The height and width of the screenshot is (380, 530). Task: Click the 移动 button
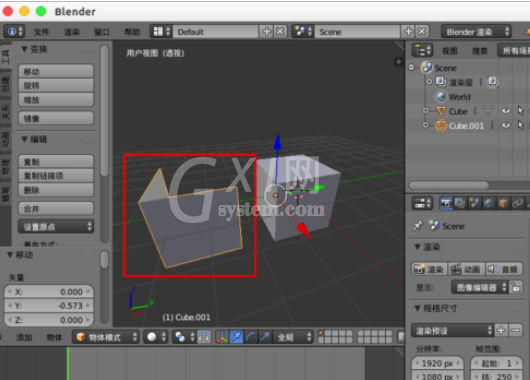[56, 71]
